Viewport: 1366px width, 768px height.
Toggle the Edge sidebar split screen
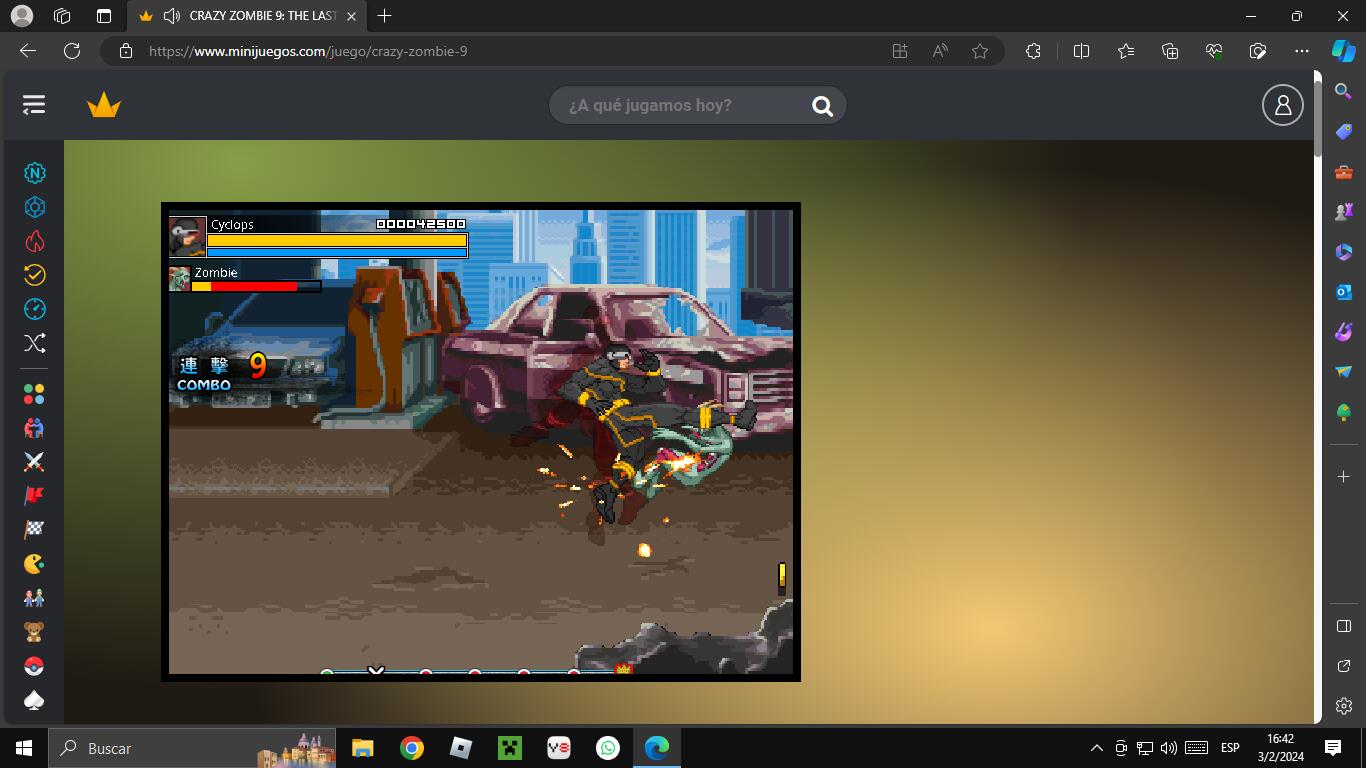point(1081,51)
